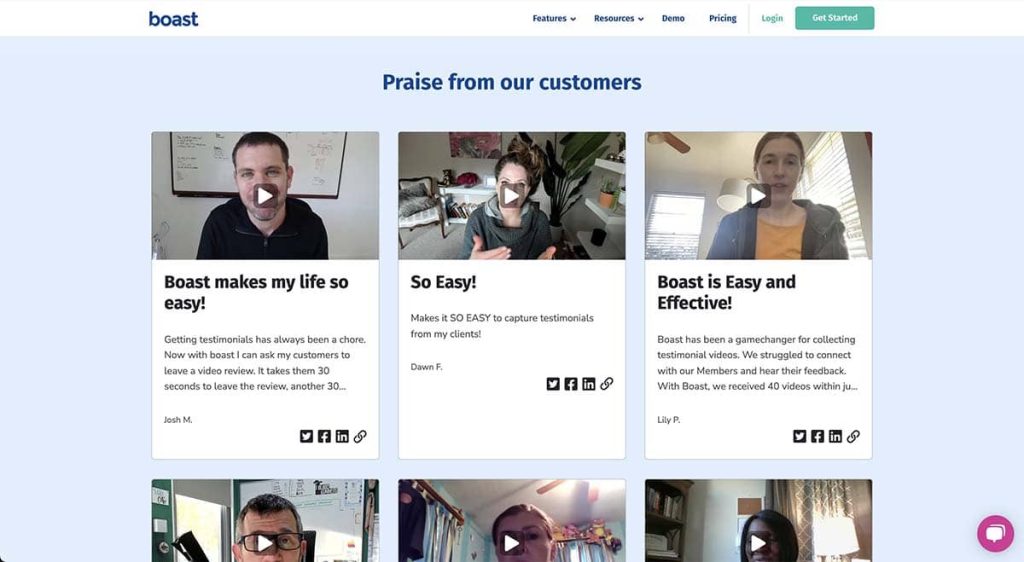This screenshot has width=1024, height=562.
Task: Copy link to Dawn F.'s review
Action: (x=607, y=384)
